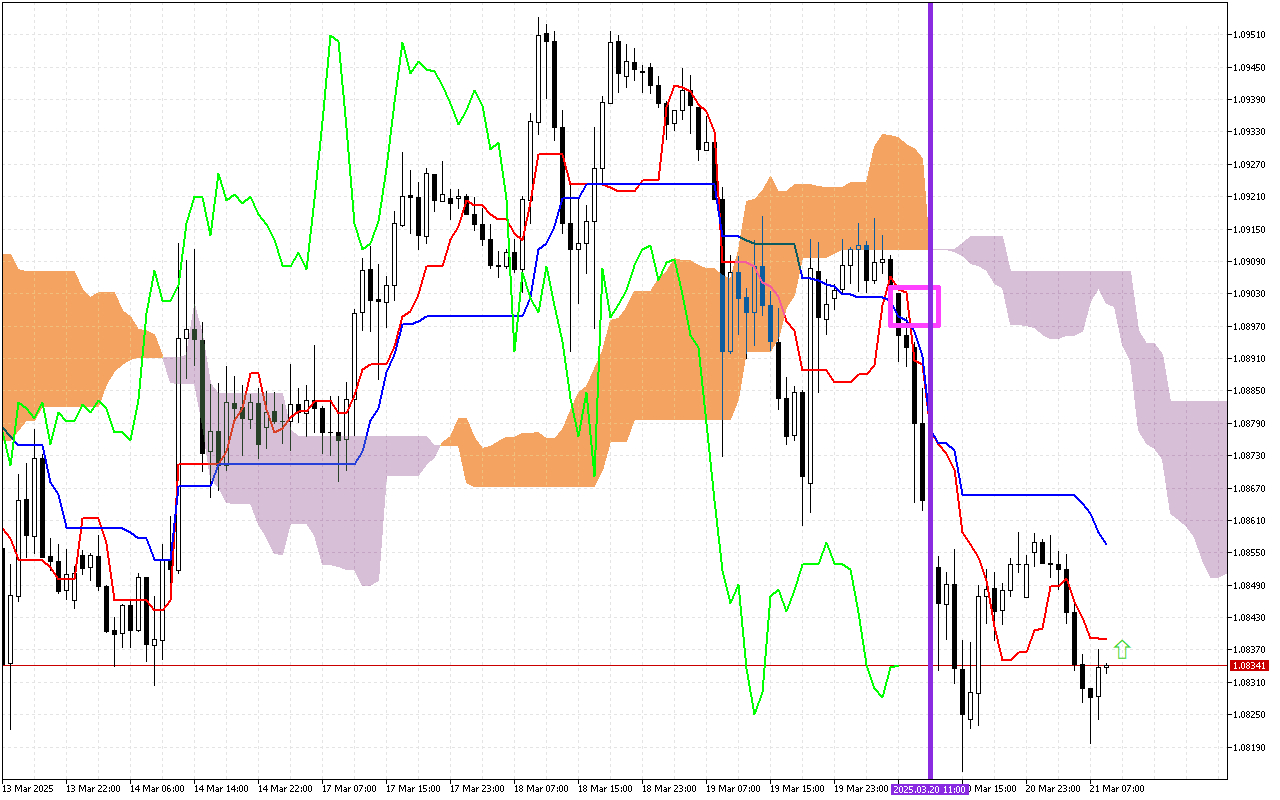Click the 1.09390 price axis label
This screenshot has height=800, width=1280.
tap(1249, 99)
